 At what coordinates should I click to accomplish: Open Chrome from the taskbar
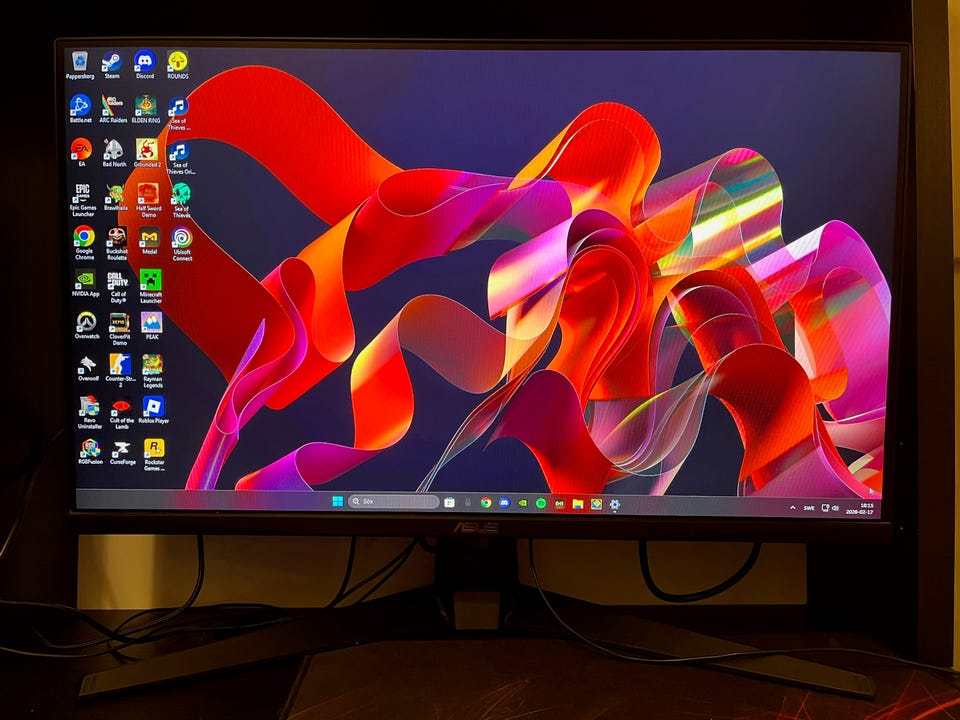(x=486, y=503)
